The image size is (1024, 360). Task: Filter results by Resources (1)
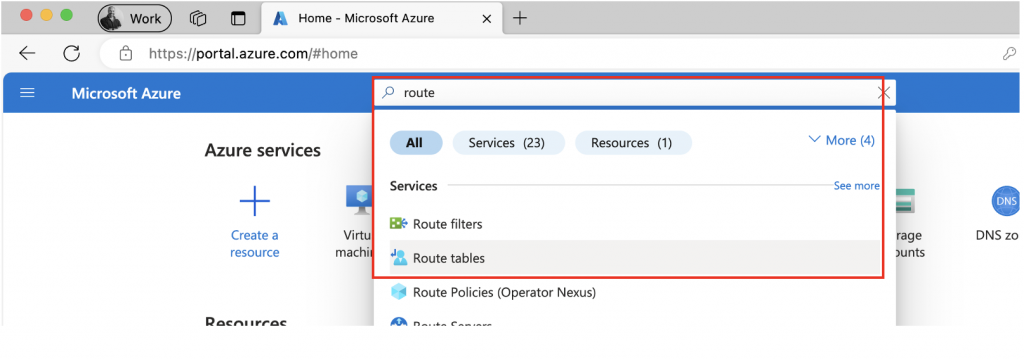(x=633, y=142)
